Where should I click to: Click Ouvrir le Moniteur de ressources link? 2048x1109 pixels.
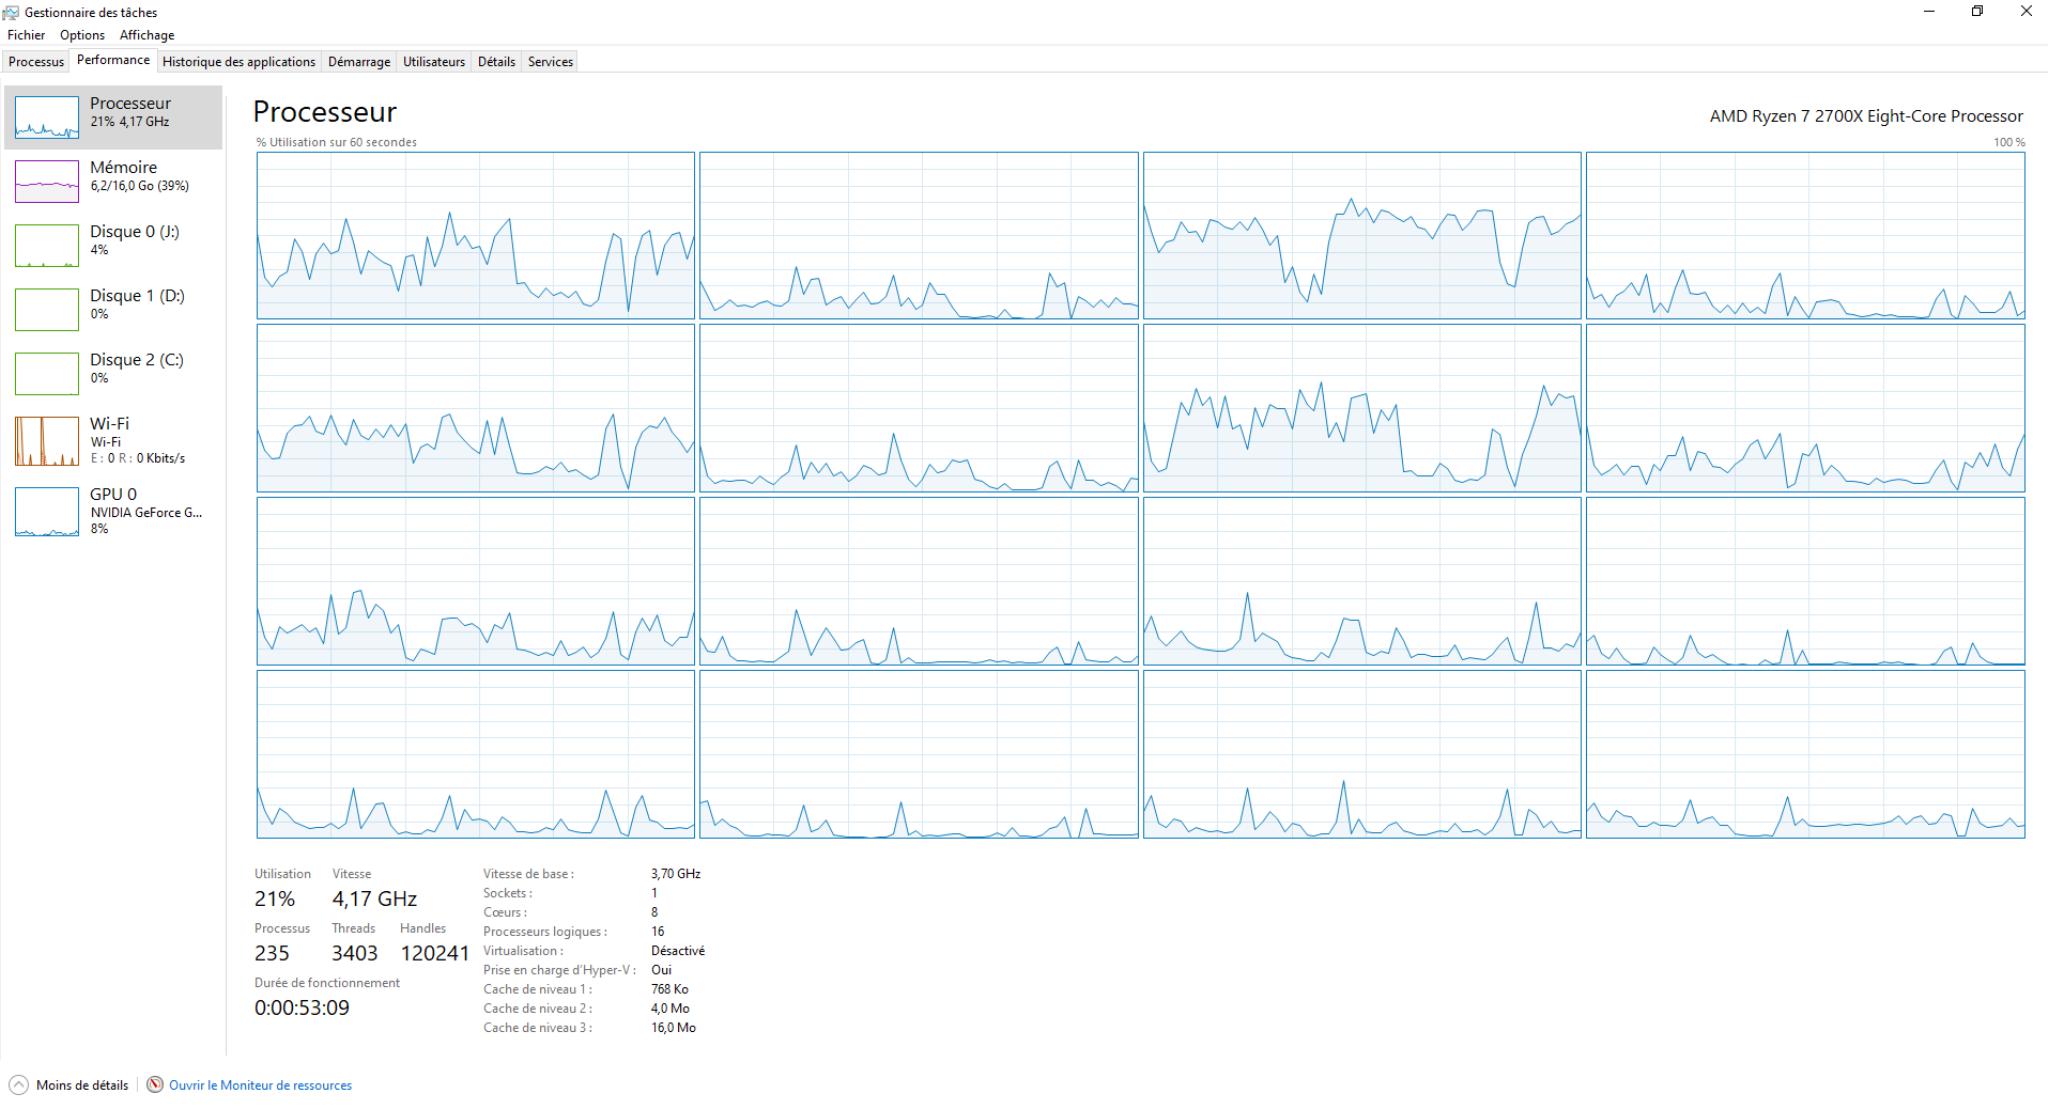[260, 1085]
